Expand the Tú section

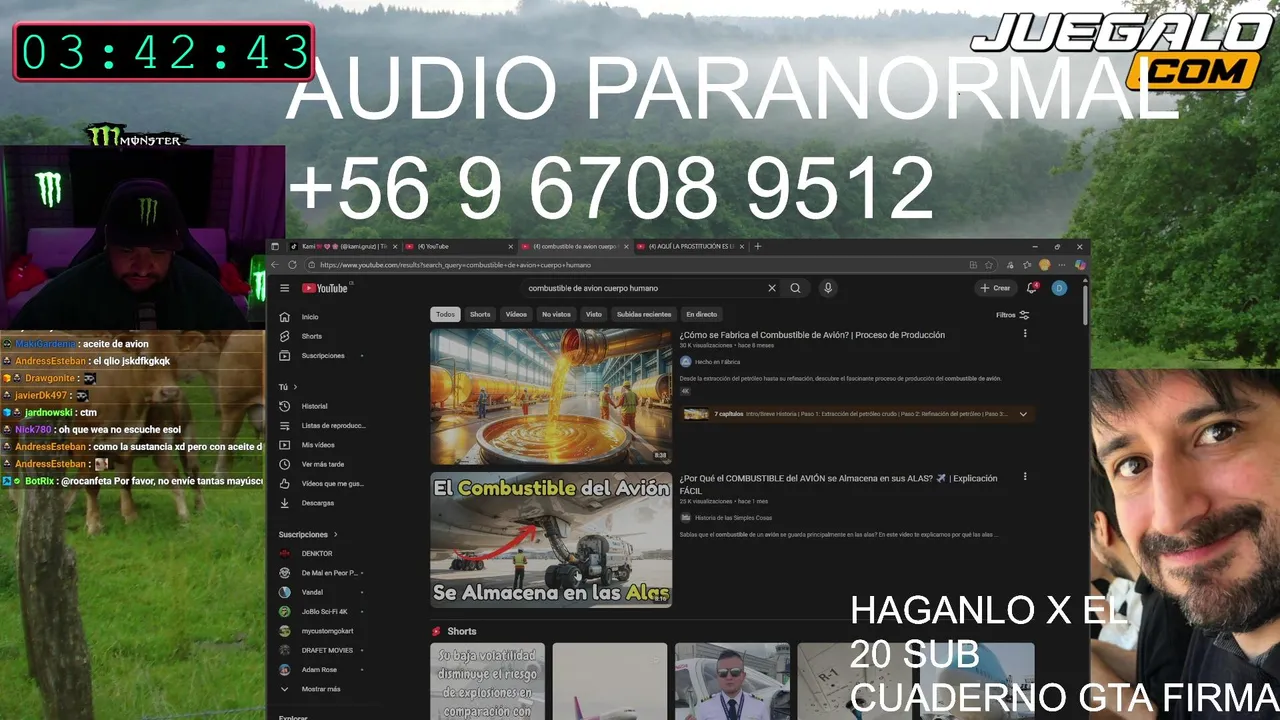pos(288,387)
